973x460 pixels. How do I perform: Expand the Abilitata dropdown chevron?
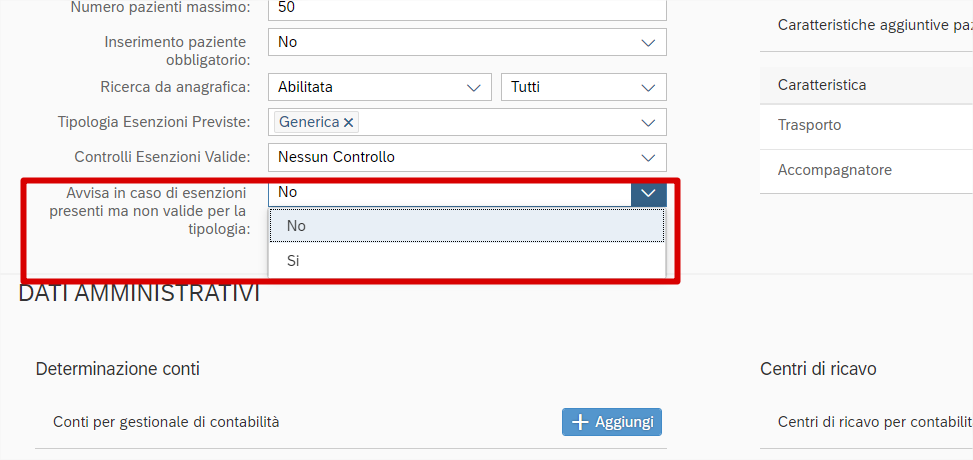[x=474, y=87]
